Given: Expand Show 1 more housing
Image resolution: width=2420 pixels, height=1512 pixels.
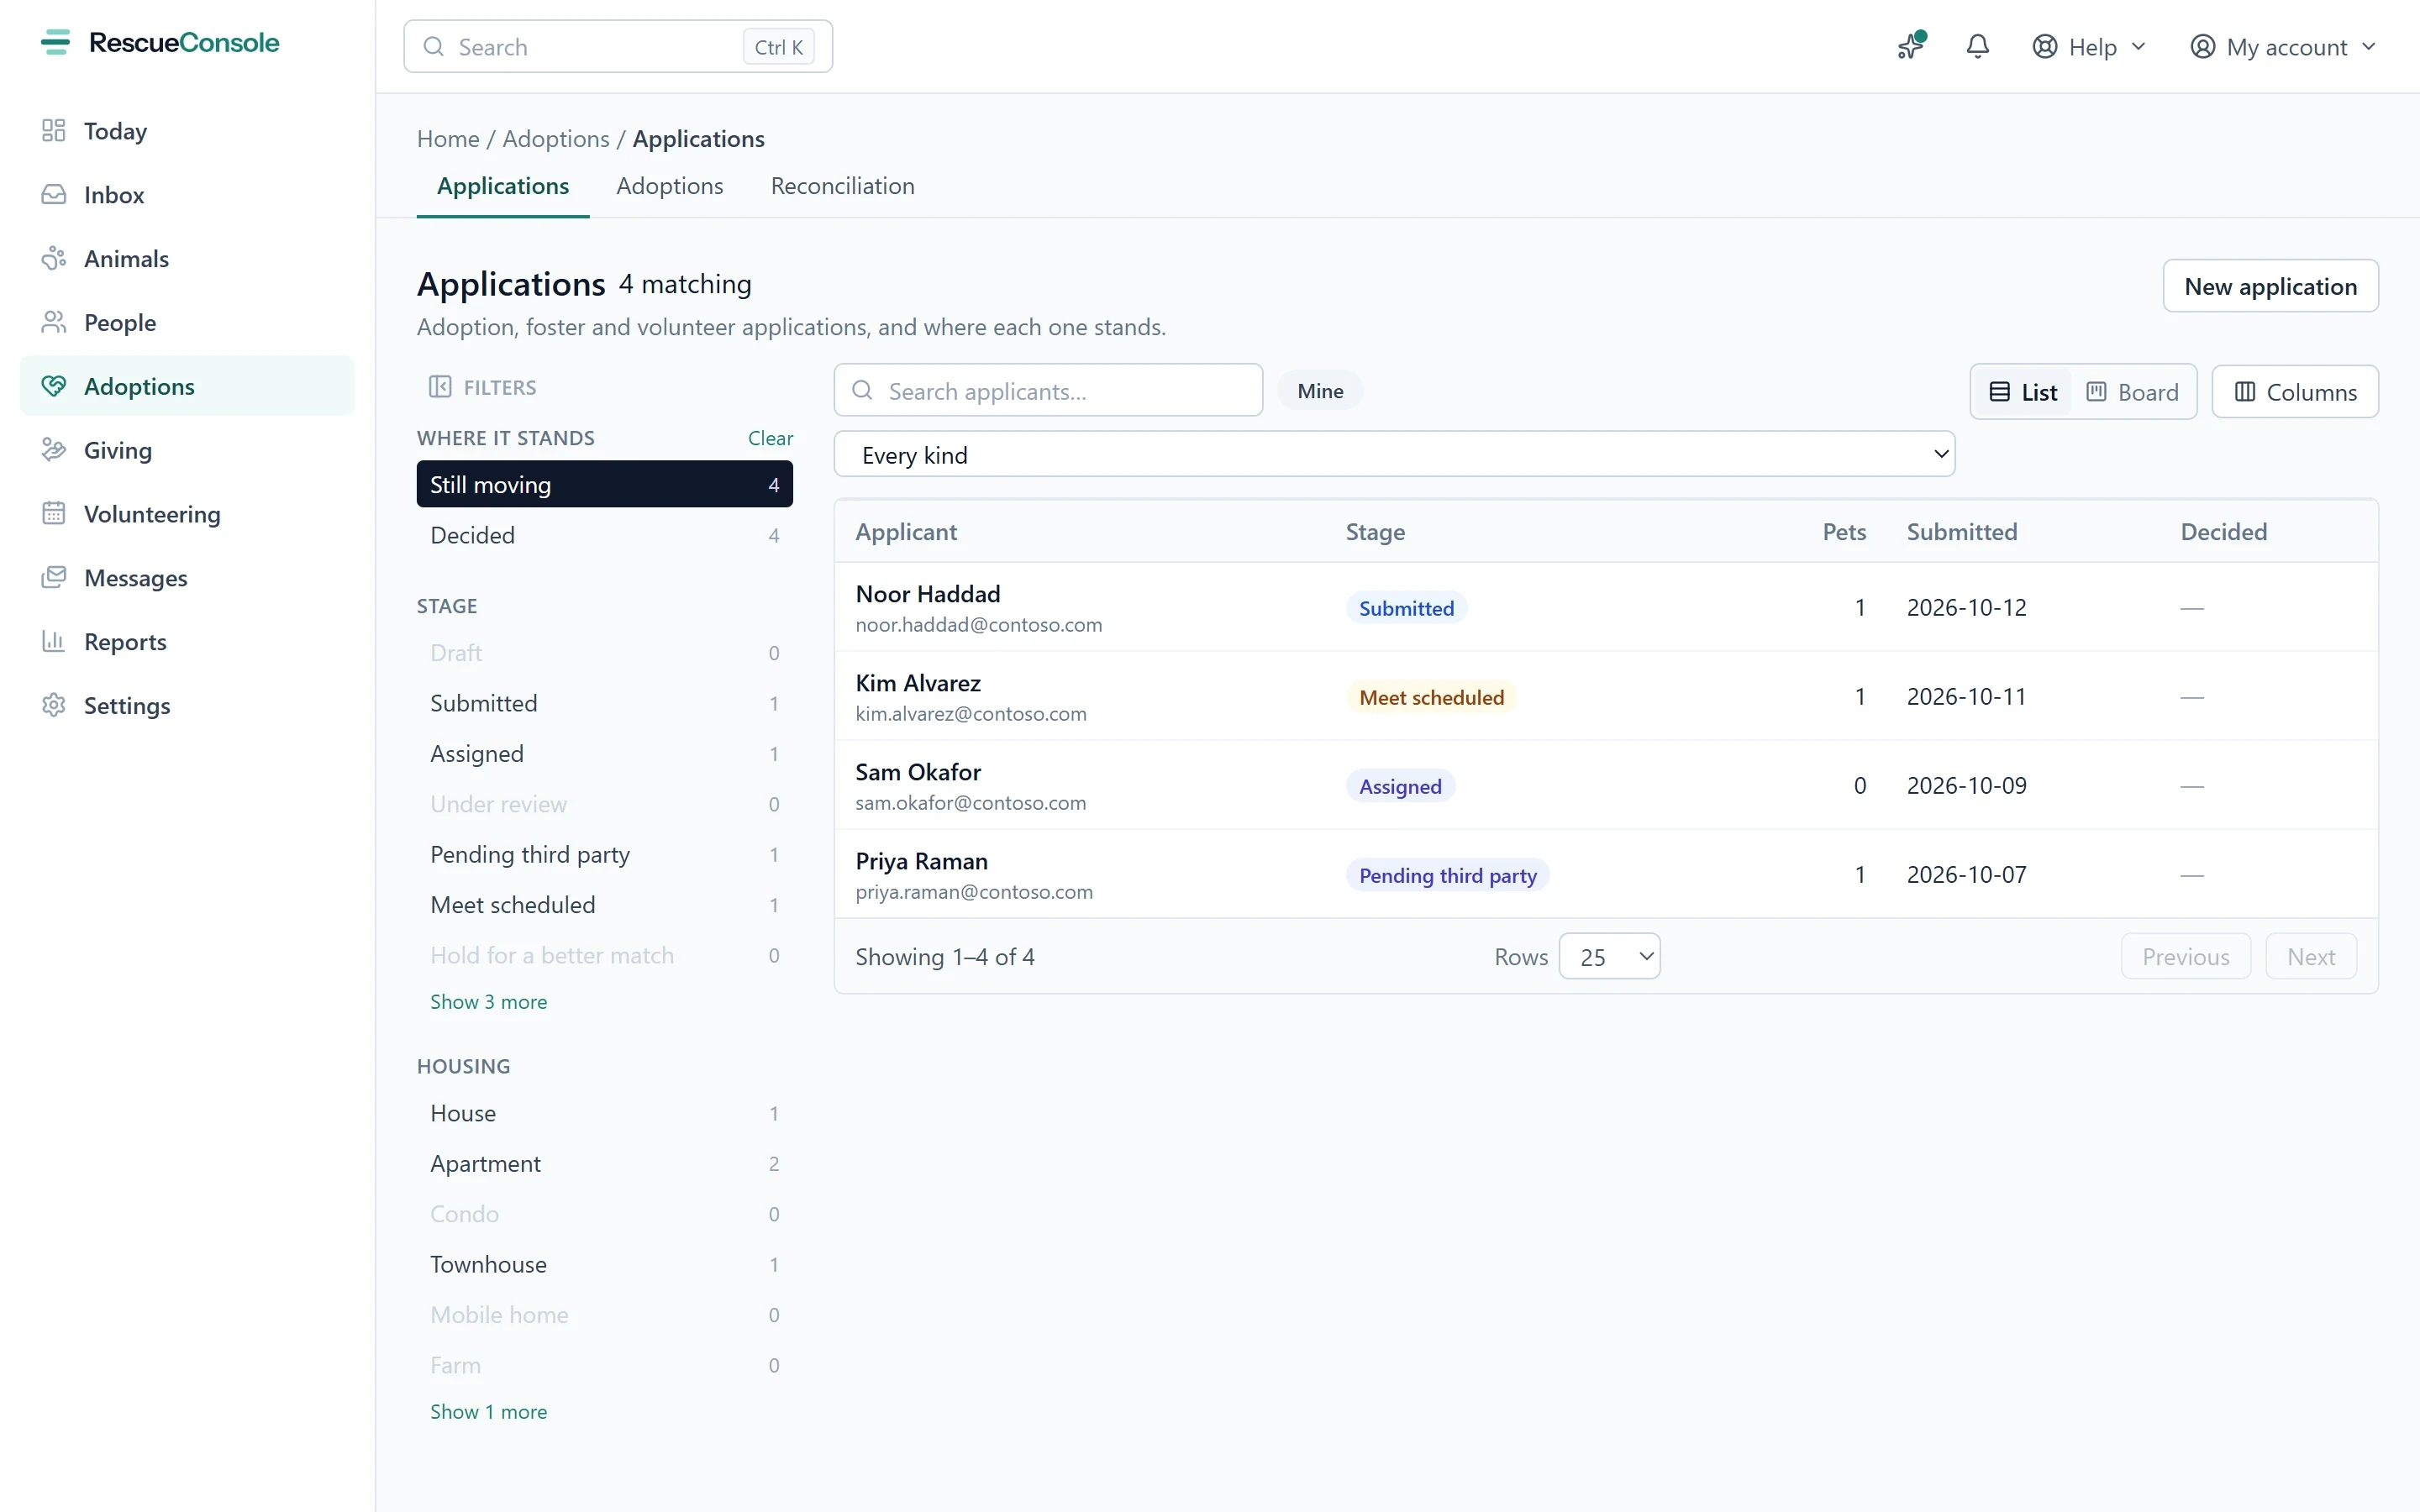Looking at the screenshot, I should [x=488, y=1412].
